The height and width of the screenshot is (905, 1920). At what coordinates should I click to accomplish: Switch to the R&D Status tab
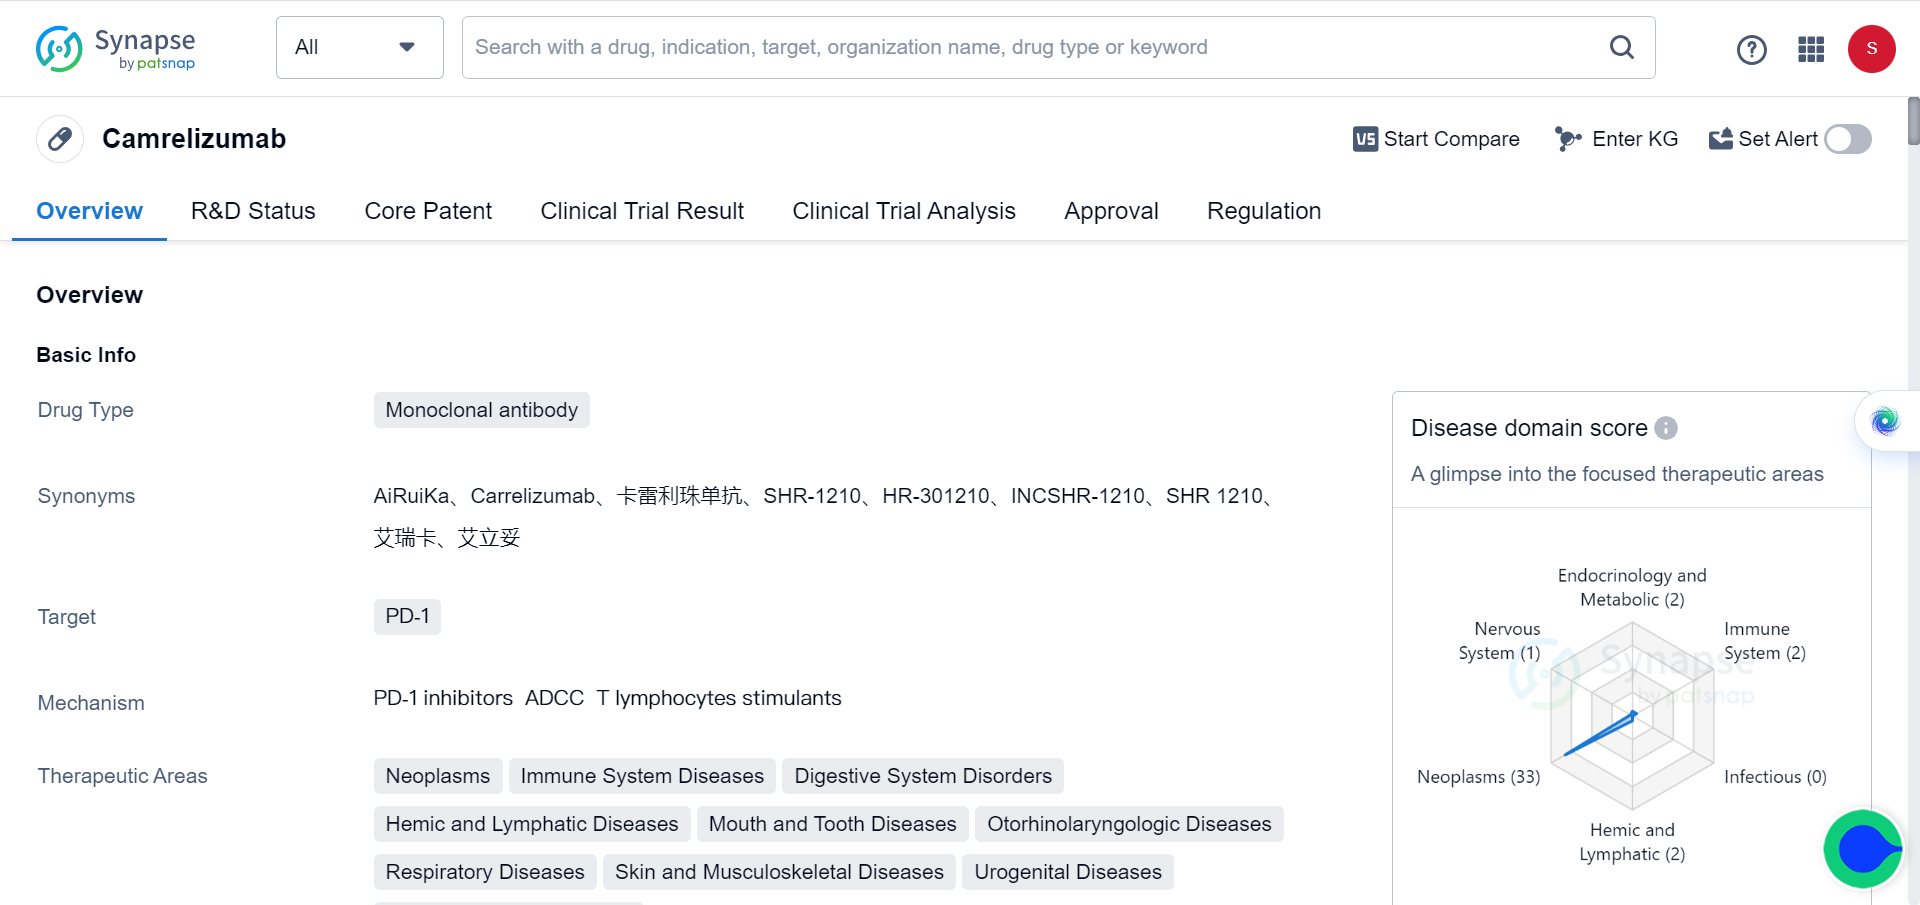click(x=253, y=211)
